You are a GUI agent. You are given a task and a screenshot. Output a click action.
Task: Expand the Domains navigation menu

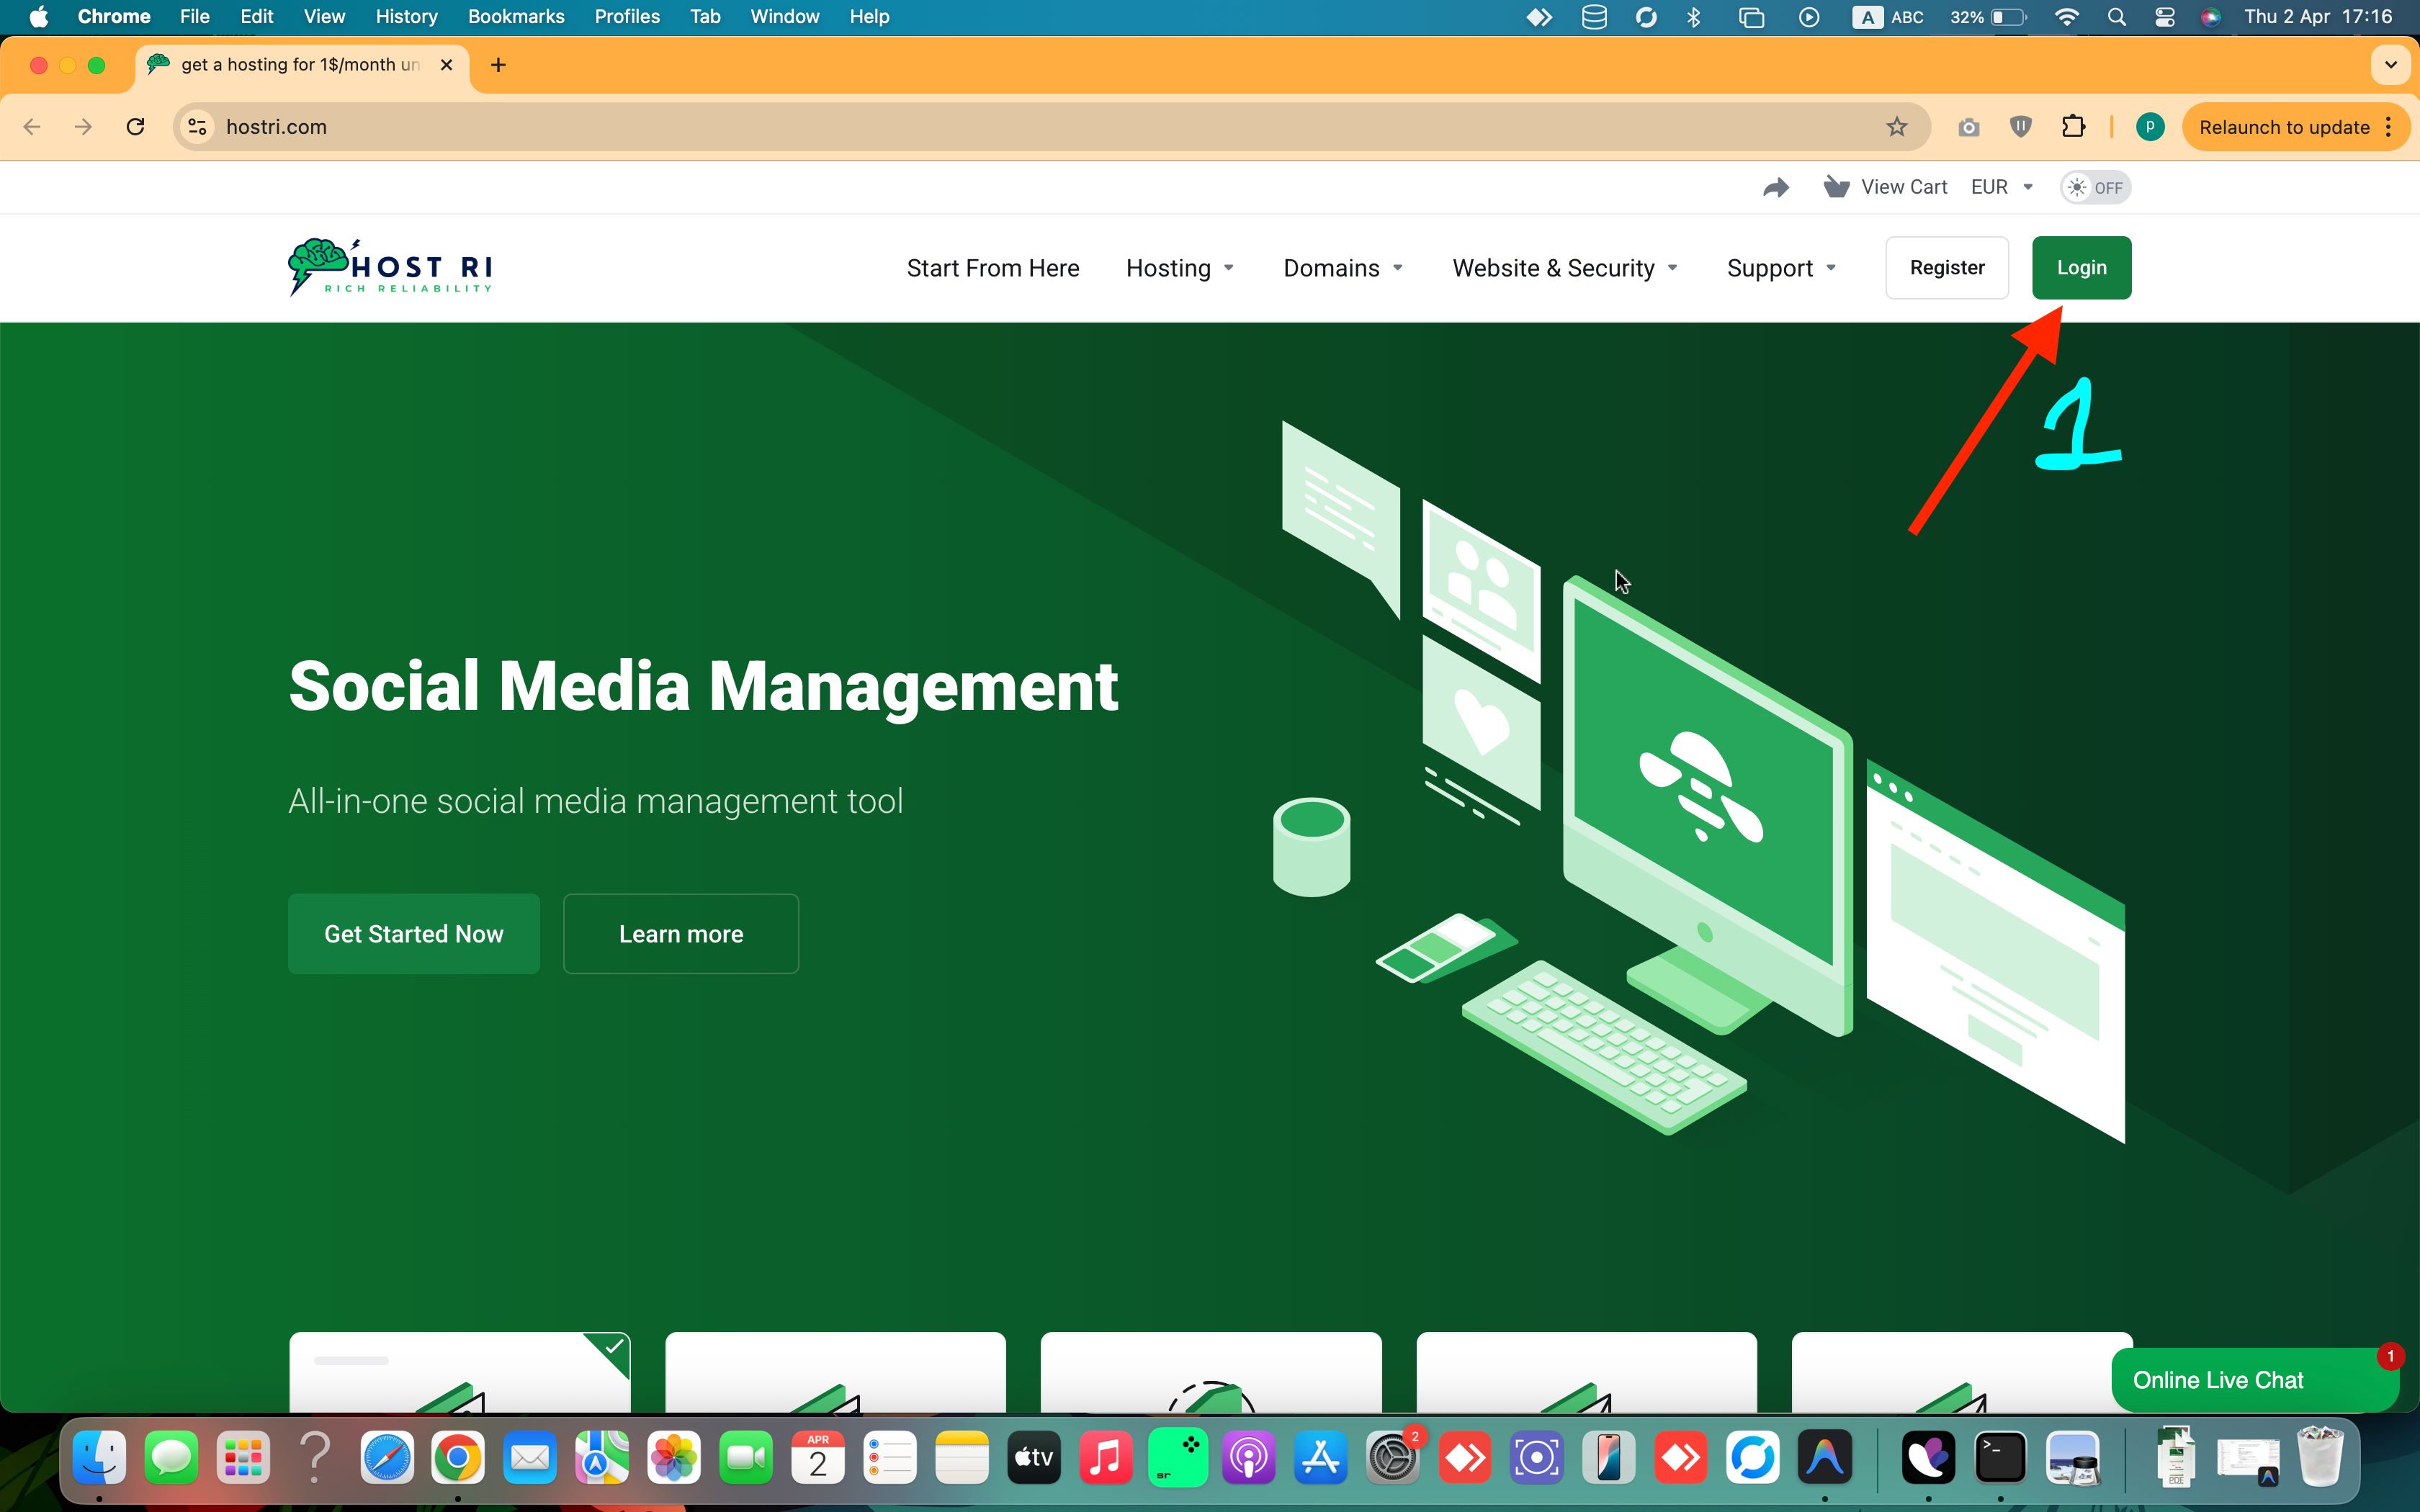(1343, 268)
